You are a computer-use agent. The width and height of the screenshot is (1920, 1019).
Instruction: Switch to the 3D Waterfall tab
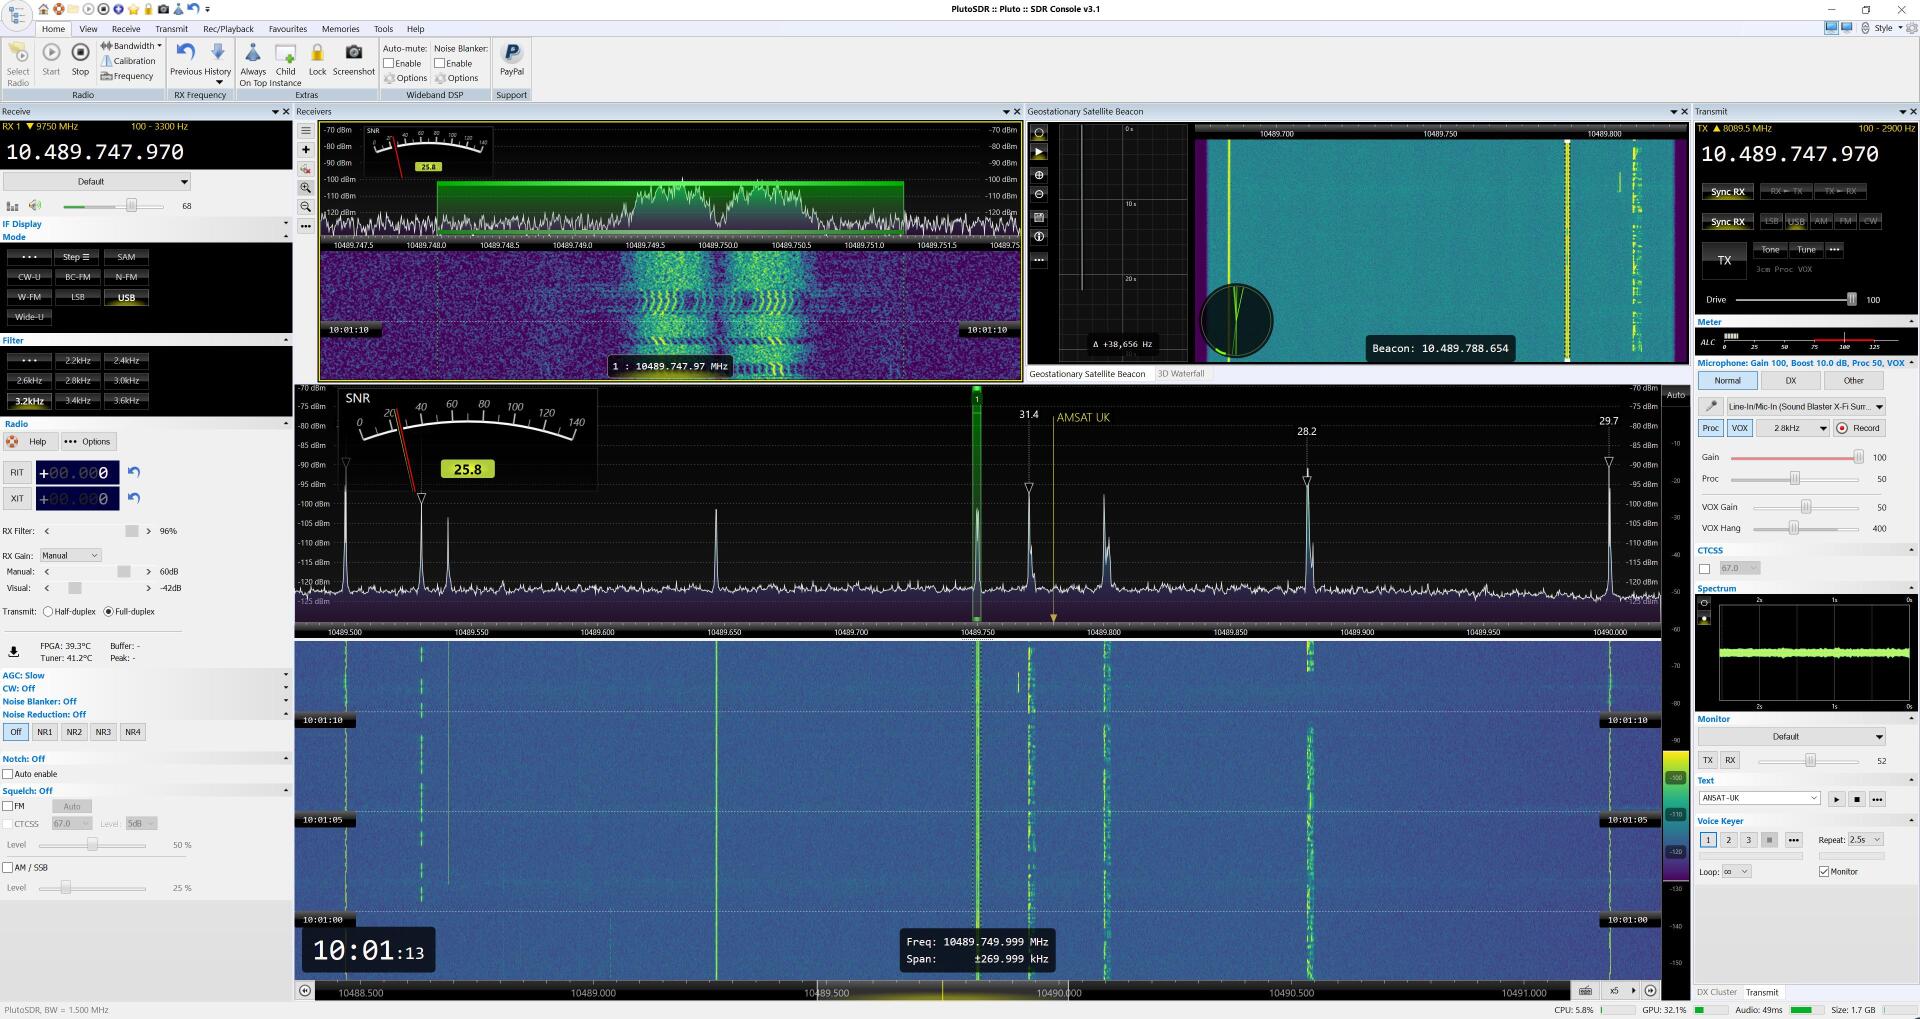click(x=1181, y=373)
